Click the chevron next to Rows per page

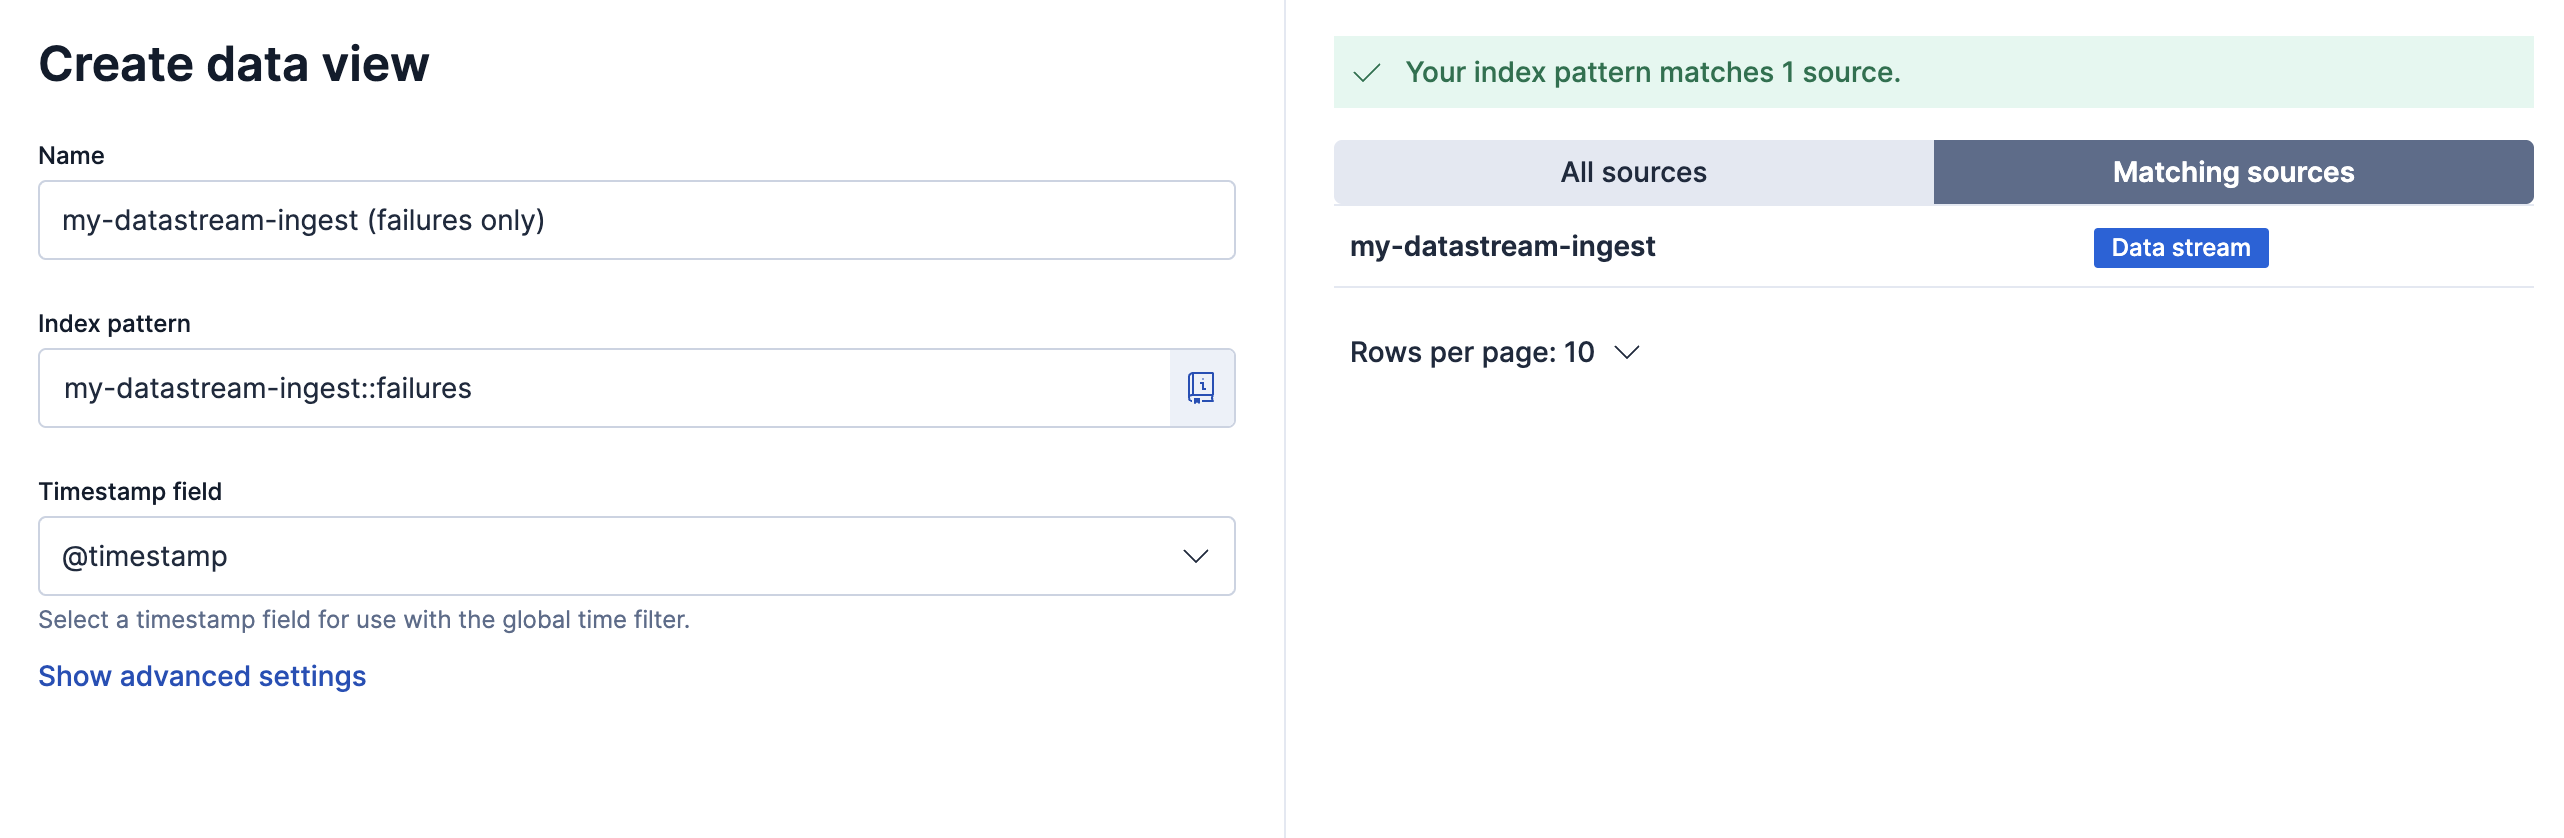1627,352
